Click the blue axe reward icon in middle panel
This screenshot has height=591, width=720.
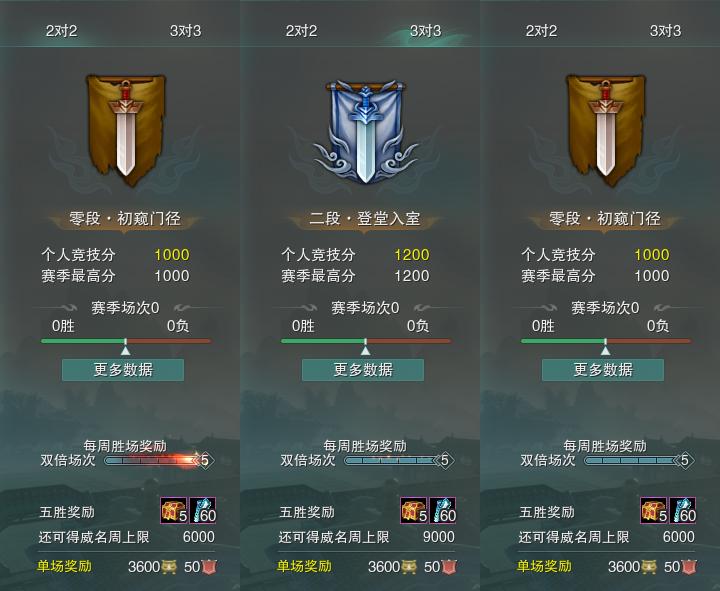[443, 510]
